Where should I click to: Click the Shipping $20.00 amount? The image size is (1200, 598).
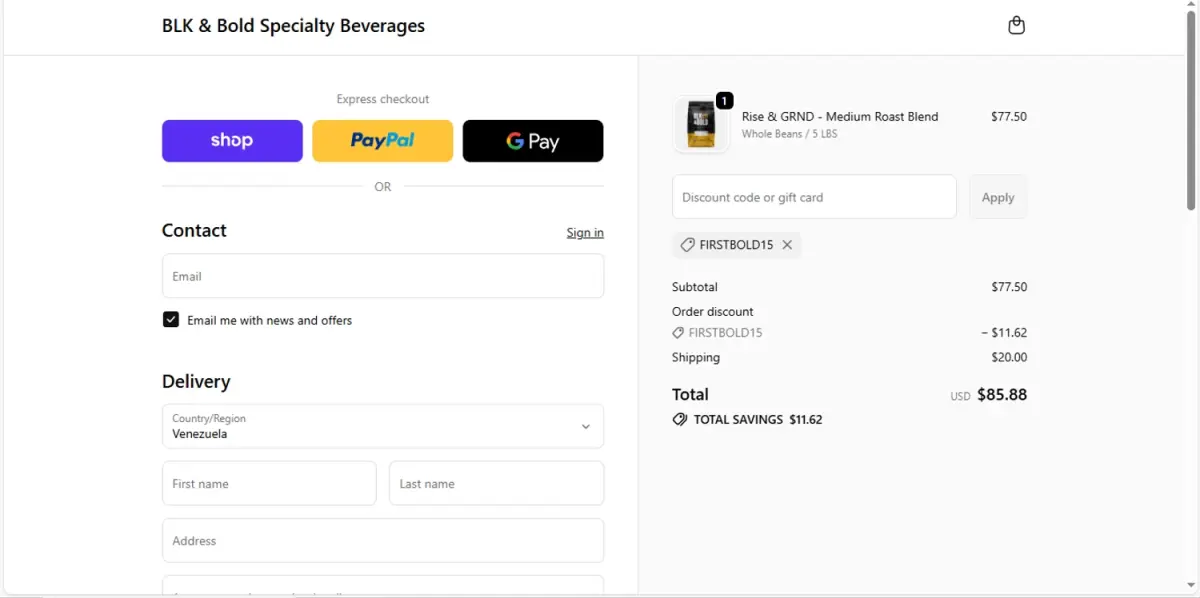[x=1009, y=358]
